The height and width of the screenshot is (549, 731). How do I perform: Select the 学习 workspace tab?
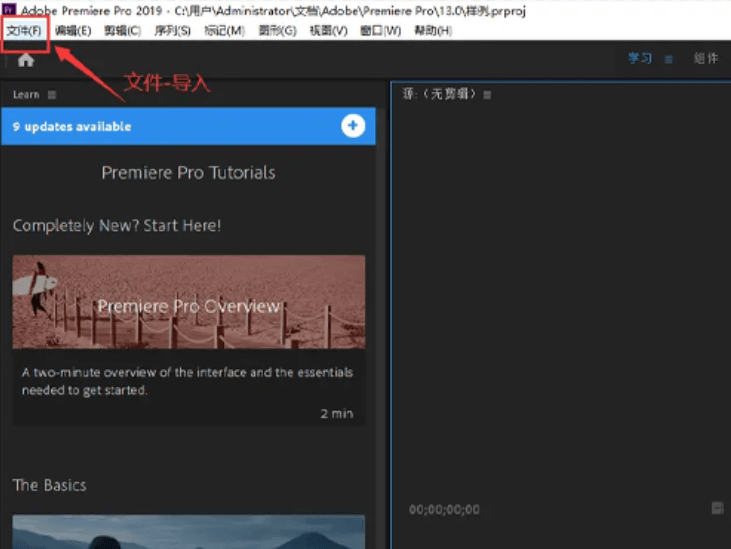[640, 59]
